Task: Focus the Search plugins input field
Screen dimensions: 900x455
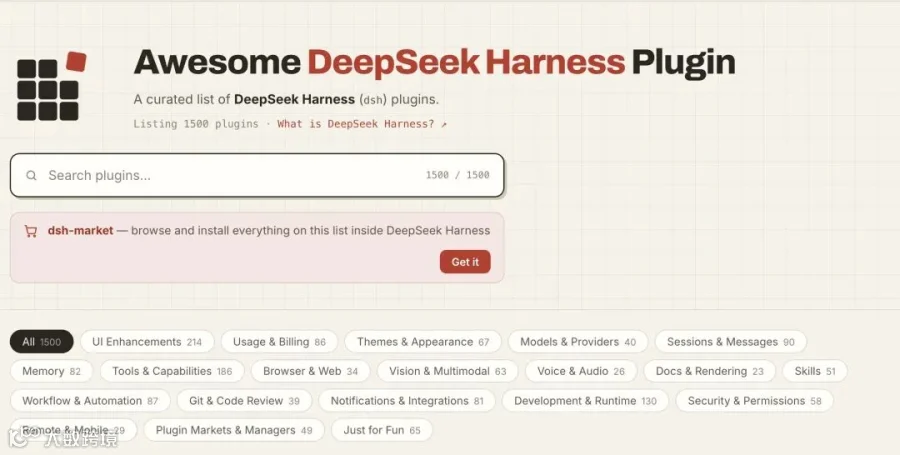Action: 257,176
